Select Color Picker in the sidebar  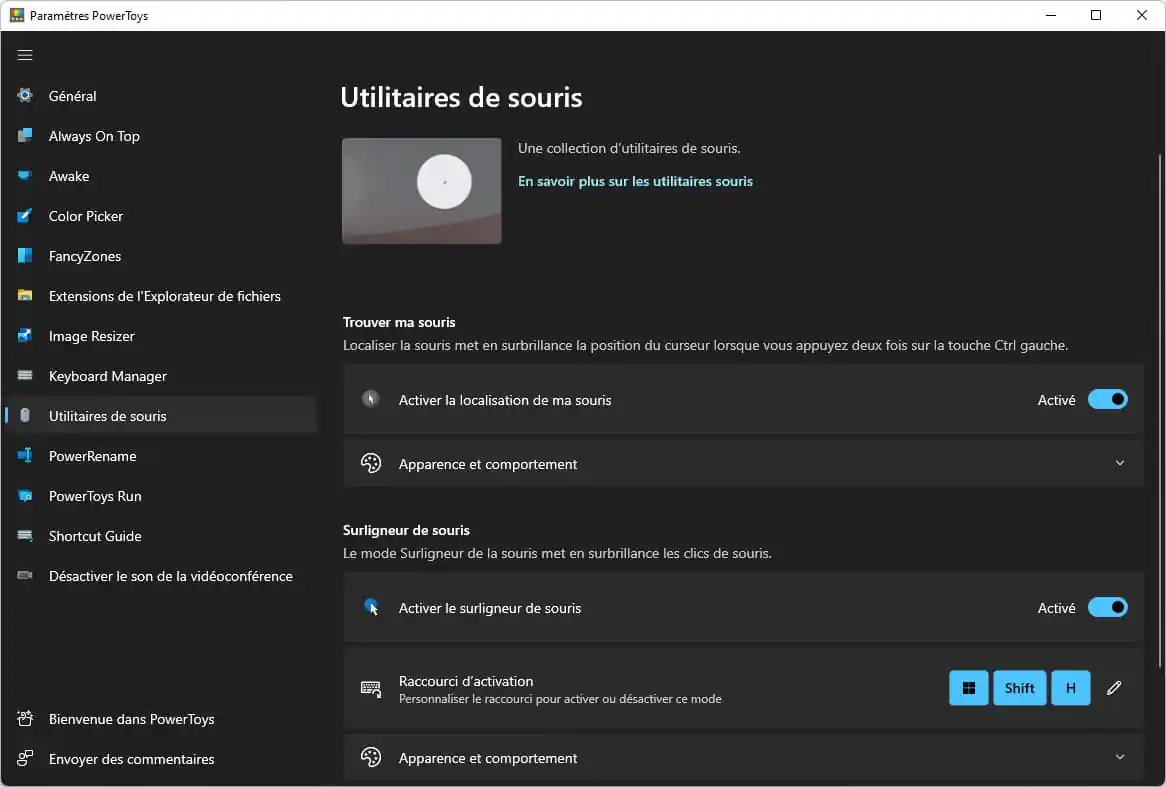[160, 216]
